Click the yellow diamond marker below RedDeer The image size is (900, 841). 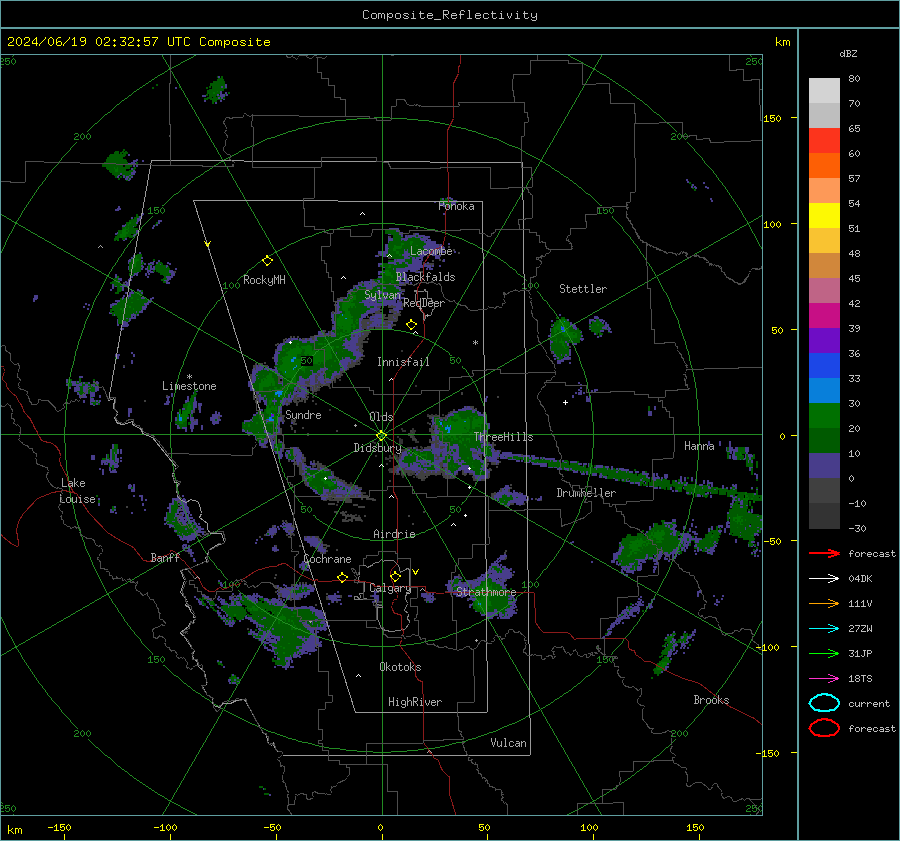click(x=411, y=325)
